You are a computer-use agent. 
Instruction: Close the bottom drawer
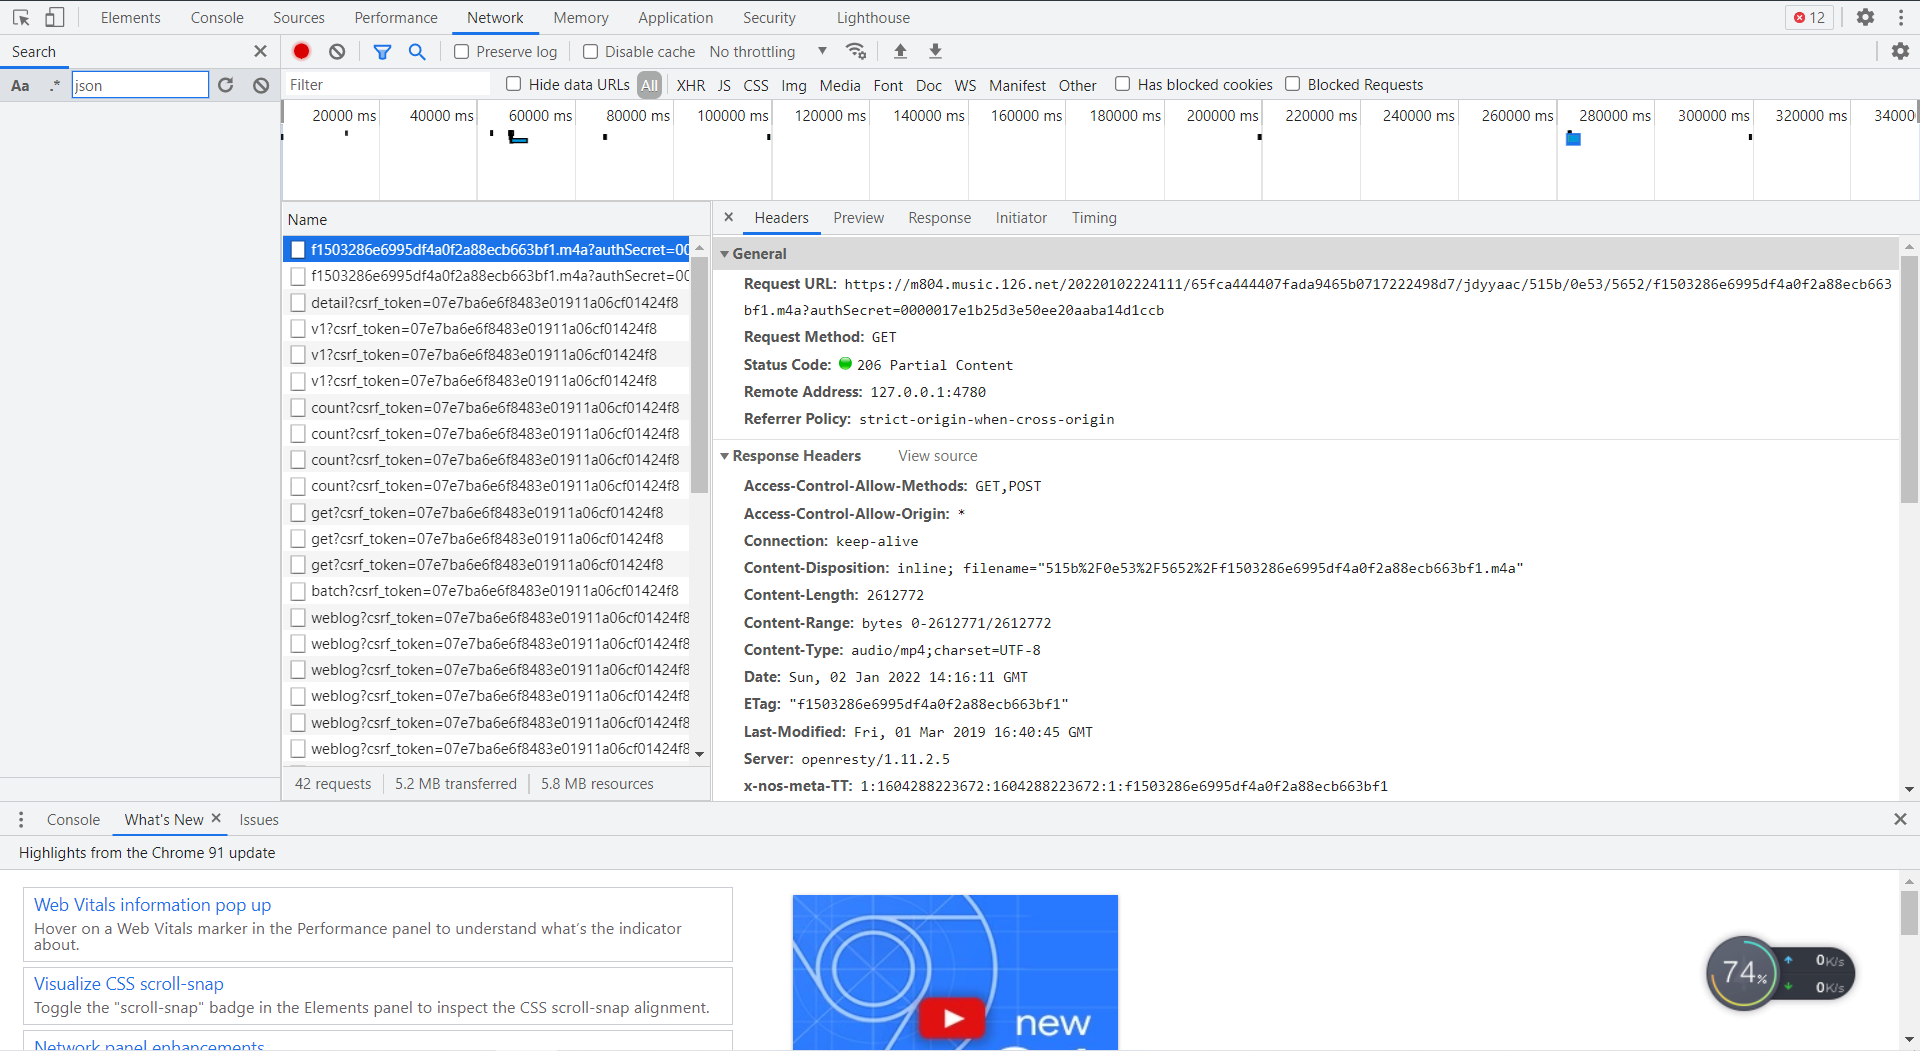click(1900, 819)
